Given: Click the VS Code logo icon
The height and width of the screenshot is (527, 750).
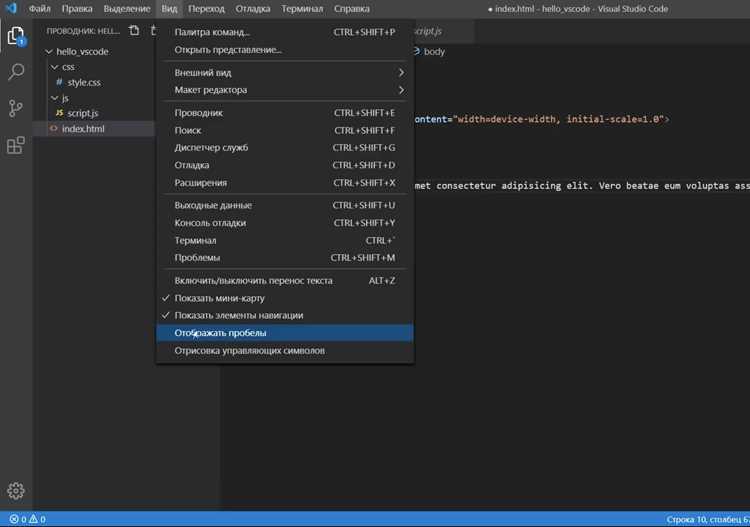Looking at the screenshot, I should point(11,9).
